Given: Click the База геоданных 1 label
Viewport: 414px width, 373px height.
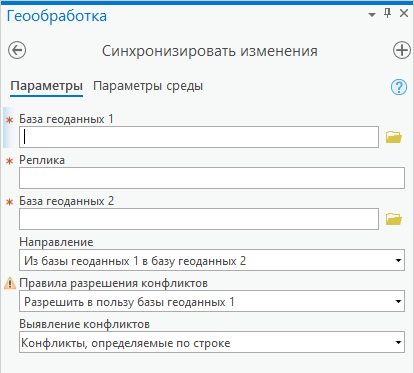Looking at the screenshot, I should click(66, 119).
